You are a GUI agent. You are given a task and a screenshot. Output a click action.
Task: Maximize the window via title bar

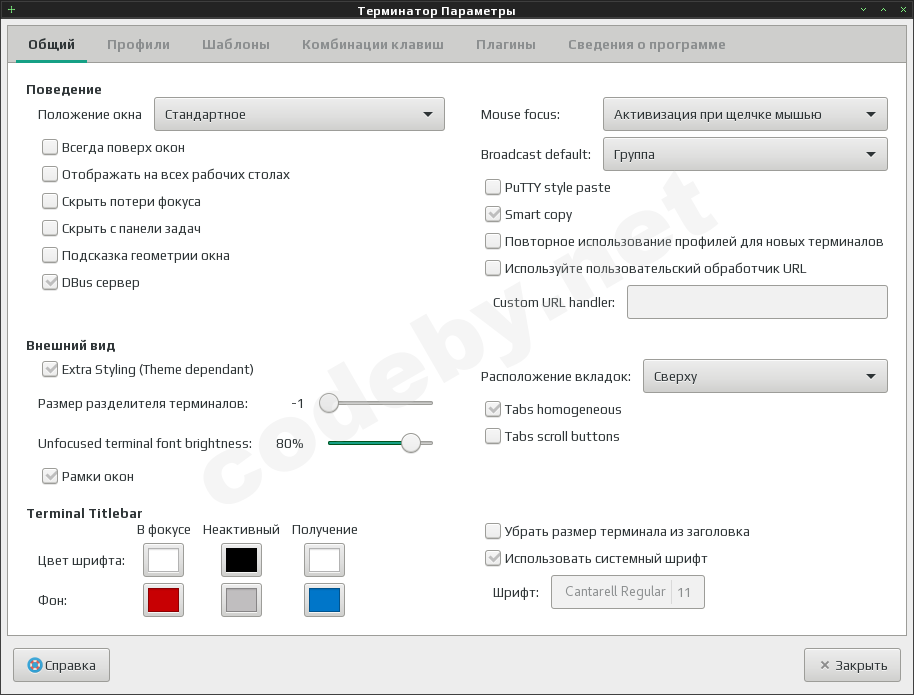[x=883, y=9]
